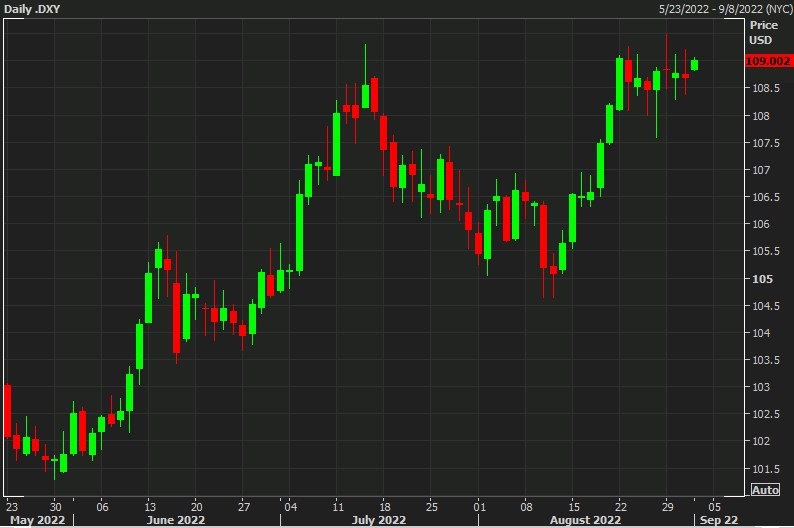Click the 107 price axis label
The width and height of the screenshot is (794, 528).
pos(761,170)
